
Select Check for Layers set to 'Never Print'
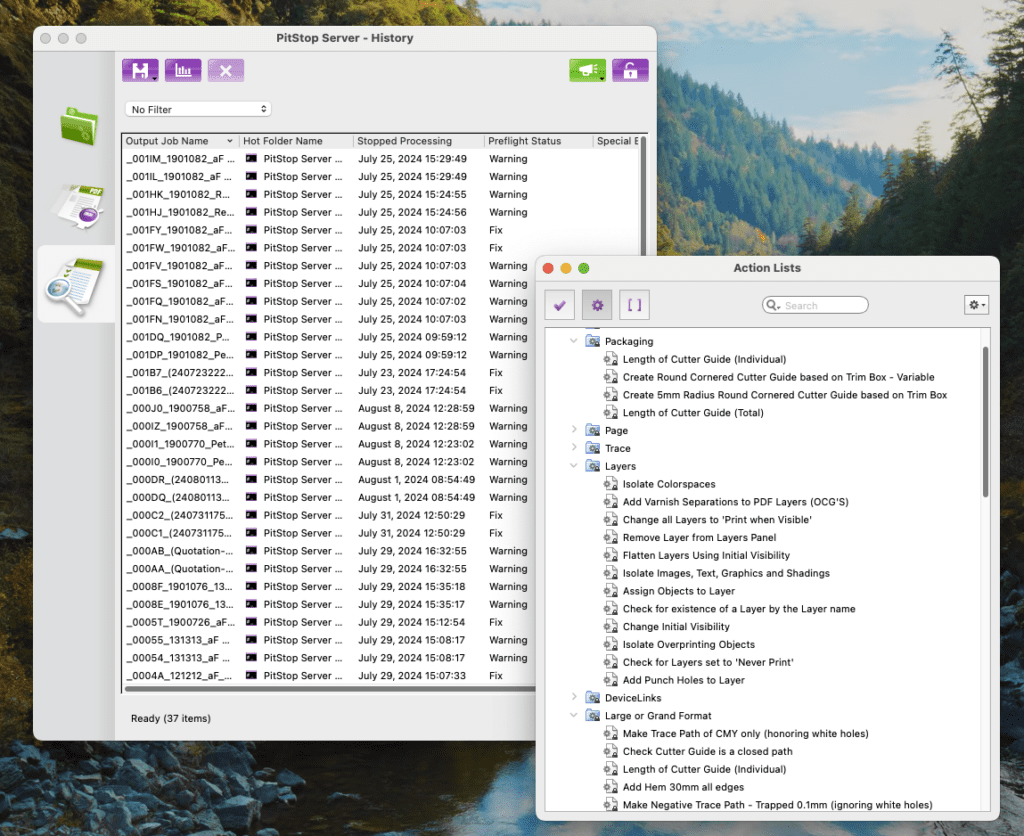(x=708, y=662)
